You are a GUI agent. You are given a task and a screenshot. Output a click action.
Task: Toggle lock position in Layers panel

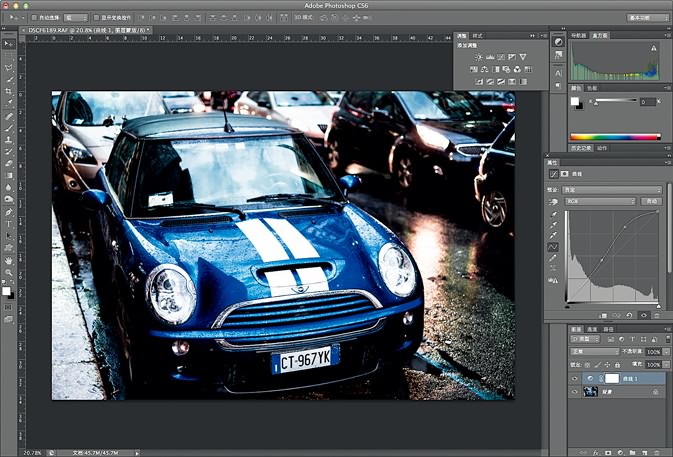pos(607,365)
